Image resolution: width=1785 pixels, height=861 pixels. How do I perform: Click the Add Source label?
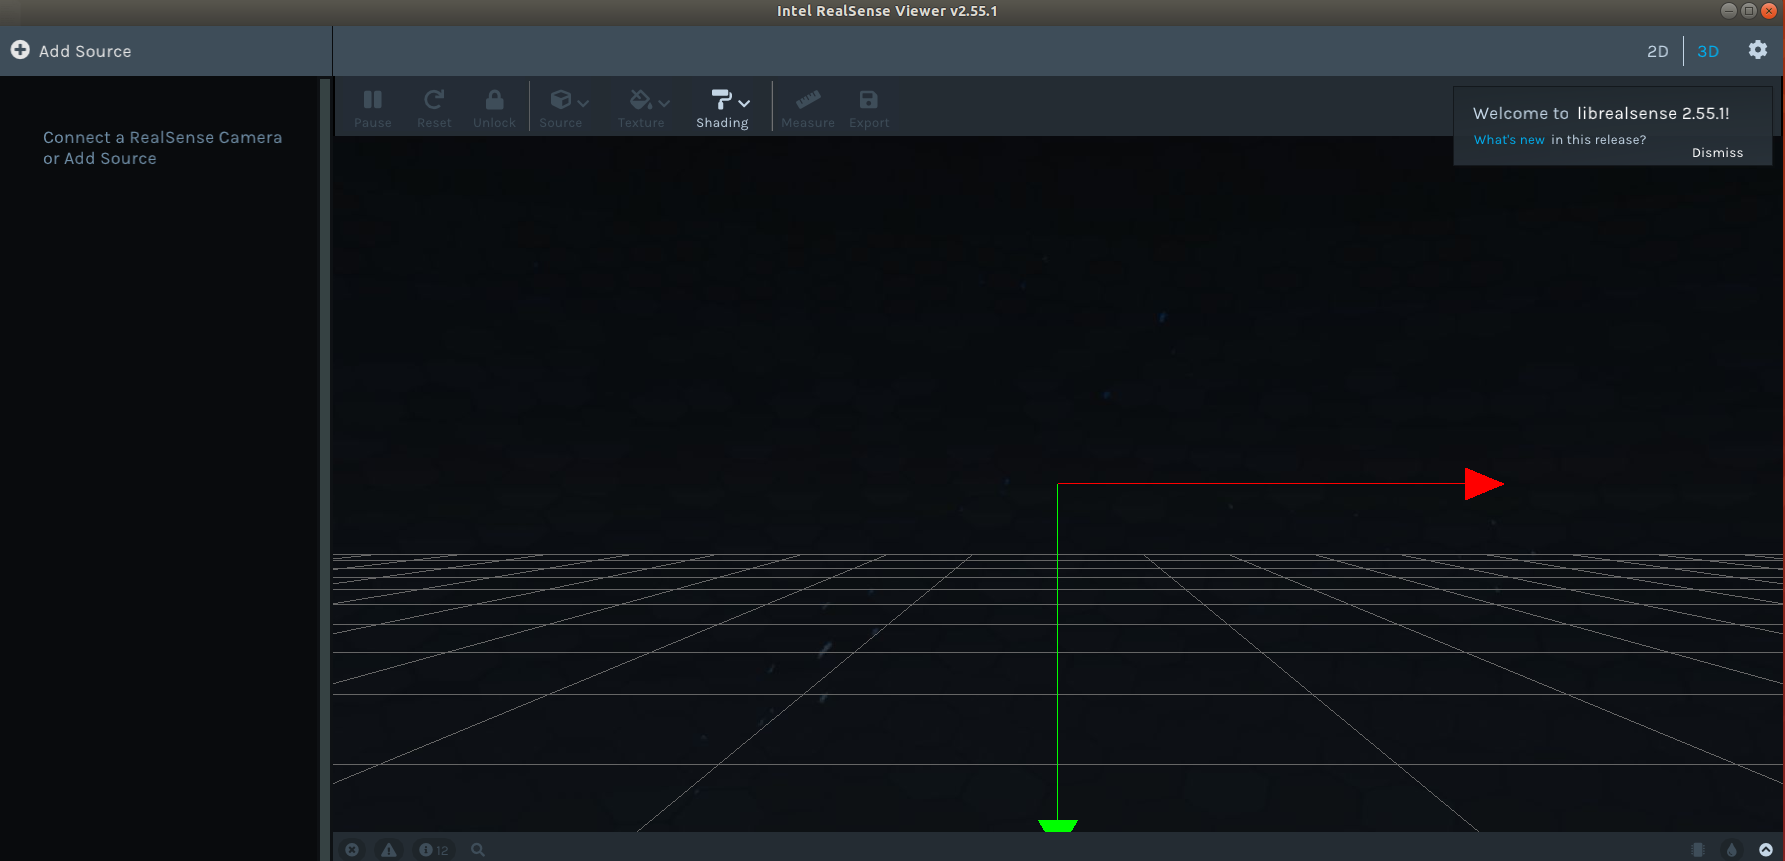point(85,51)
